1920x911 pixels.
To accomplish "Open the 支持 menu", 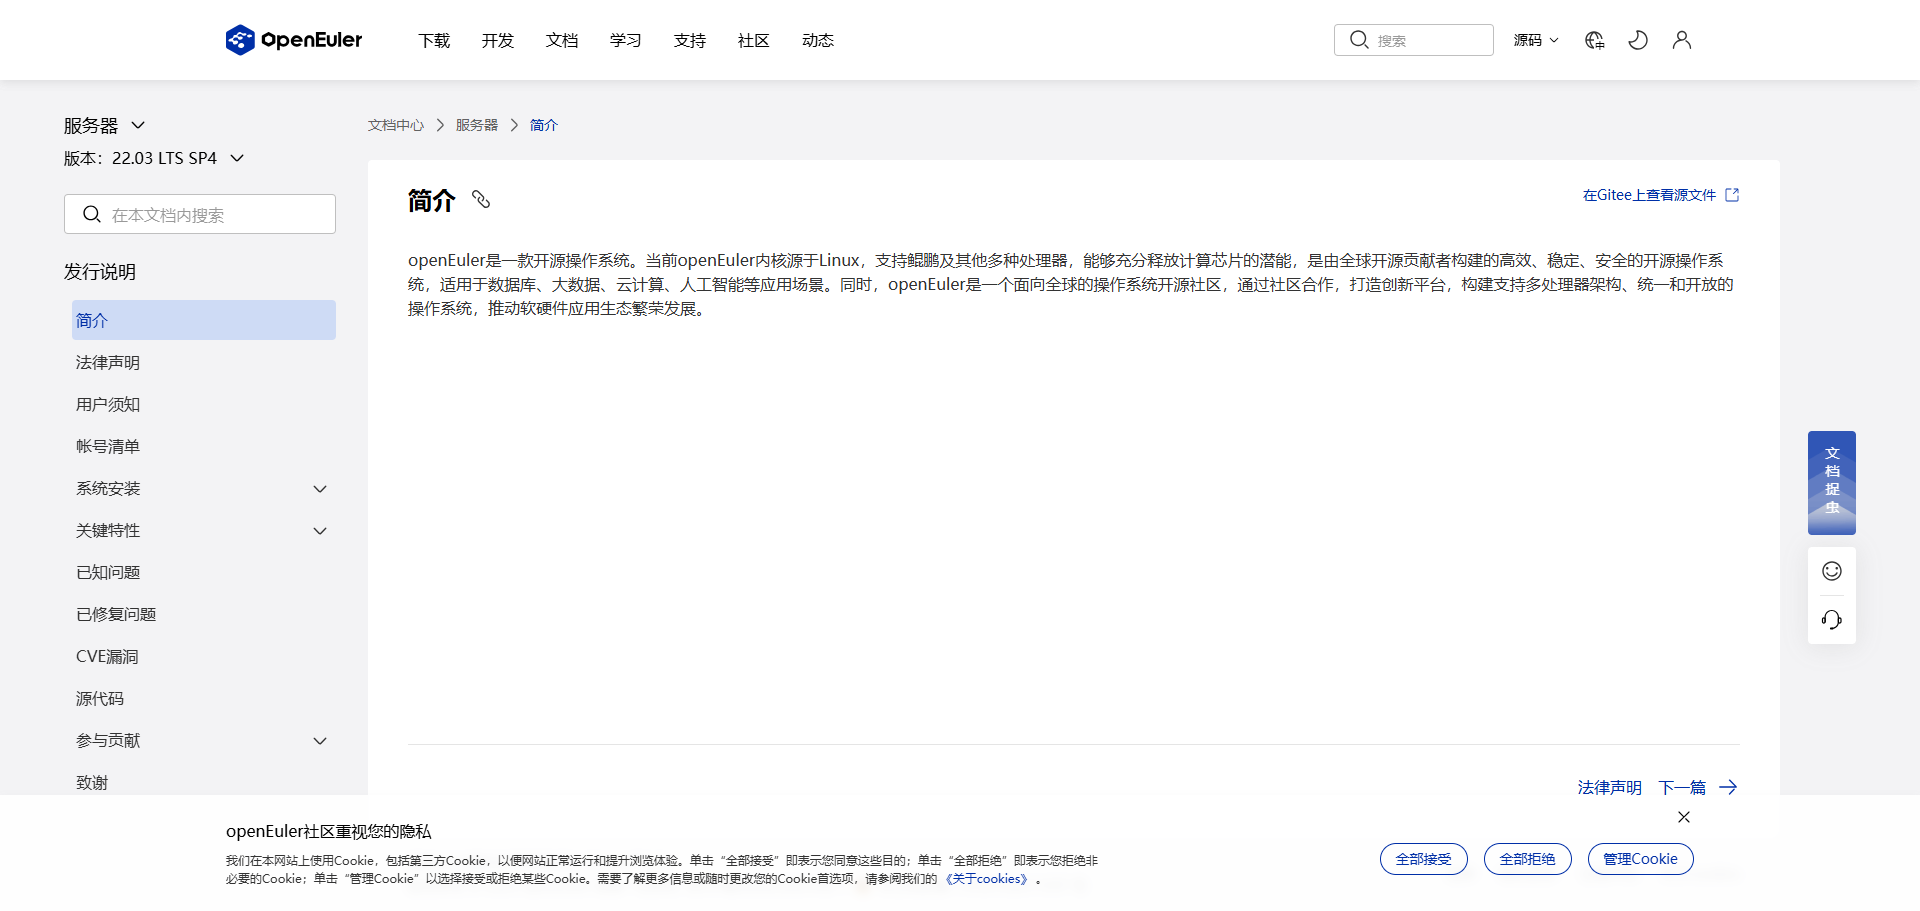I will point(690,40).
